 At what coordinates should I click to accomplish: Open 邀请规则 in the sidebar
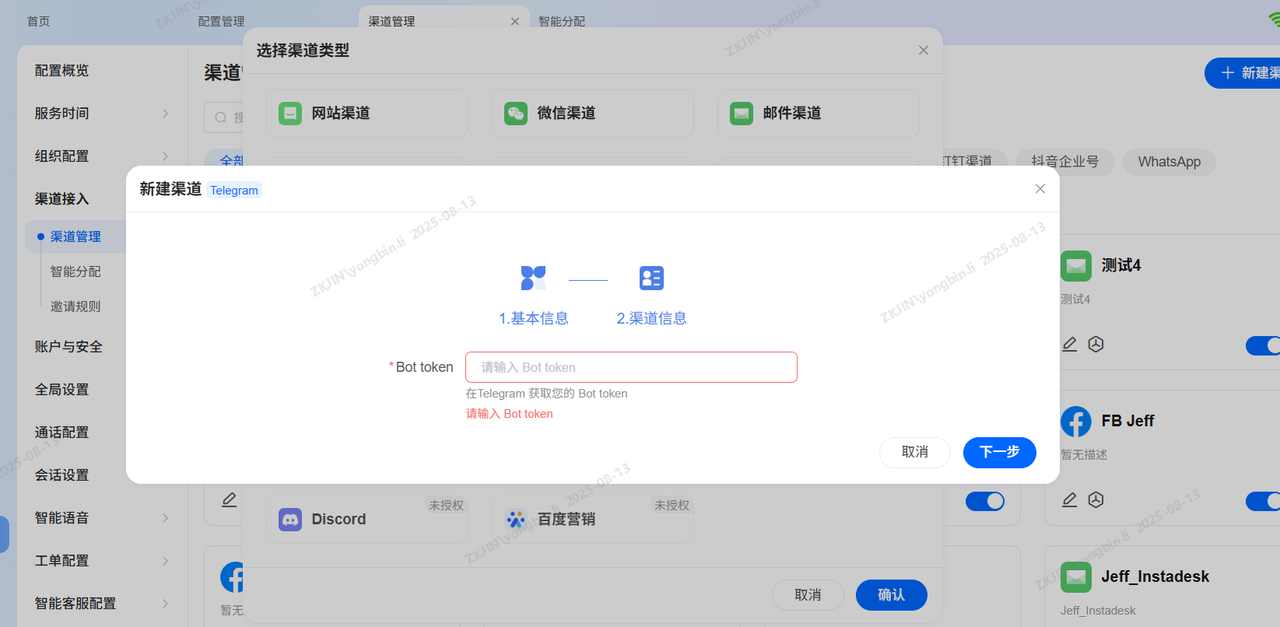click(76, 306)
